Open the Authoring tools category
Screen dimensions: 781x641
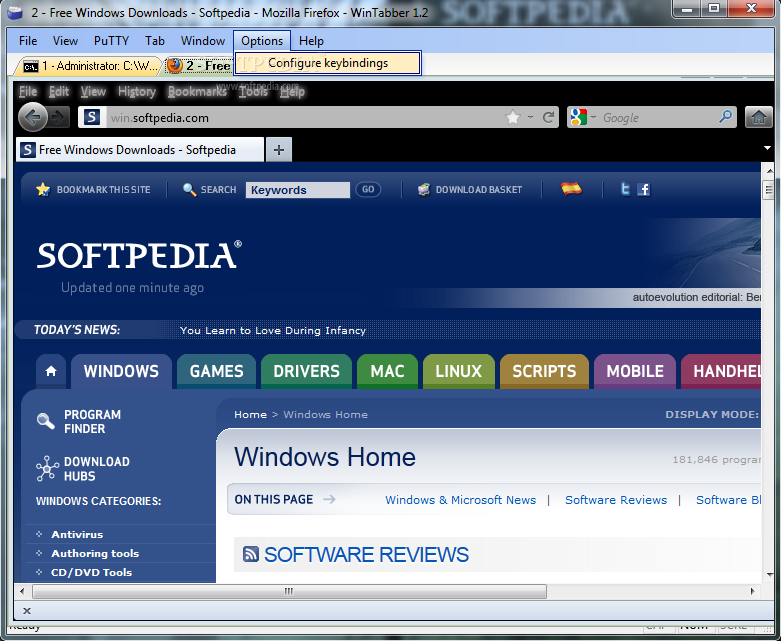pyautogui.click(x=95, y=553)
